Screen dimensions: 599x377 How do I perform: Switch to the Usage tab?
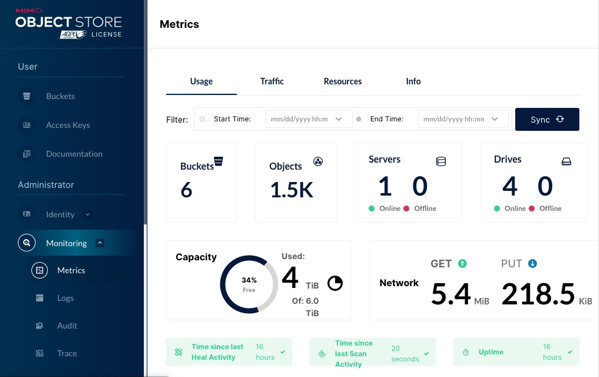[x=201, y=81]
